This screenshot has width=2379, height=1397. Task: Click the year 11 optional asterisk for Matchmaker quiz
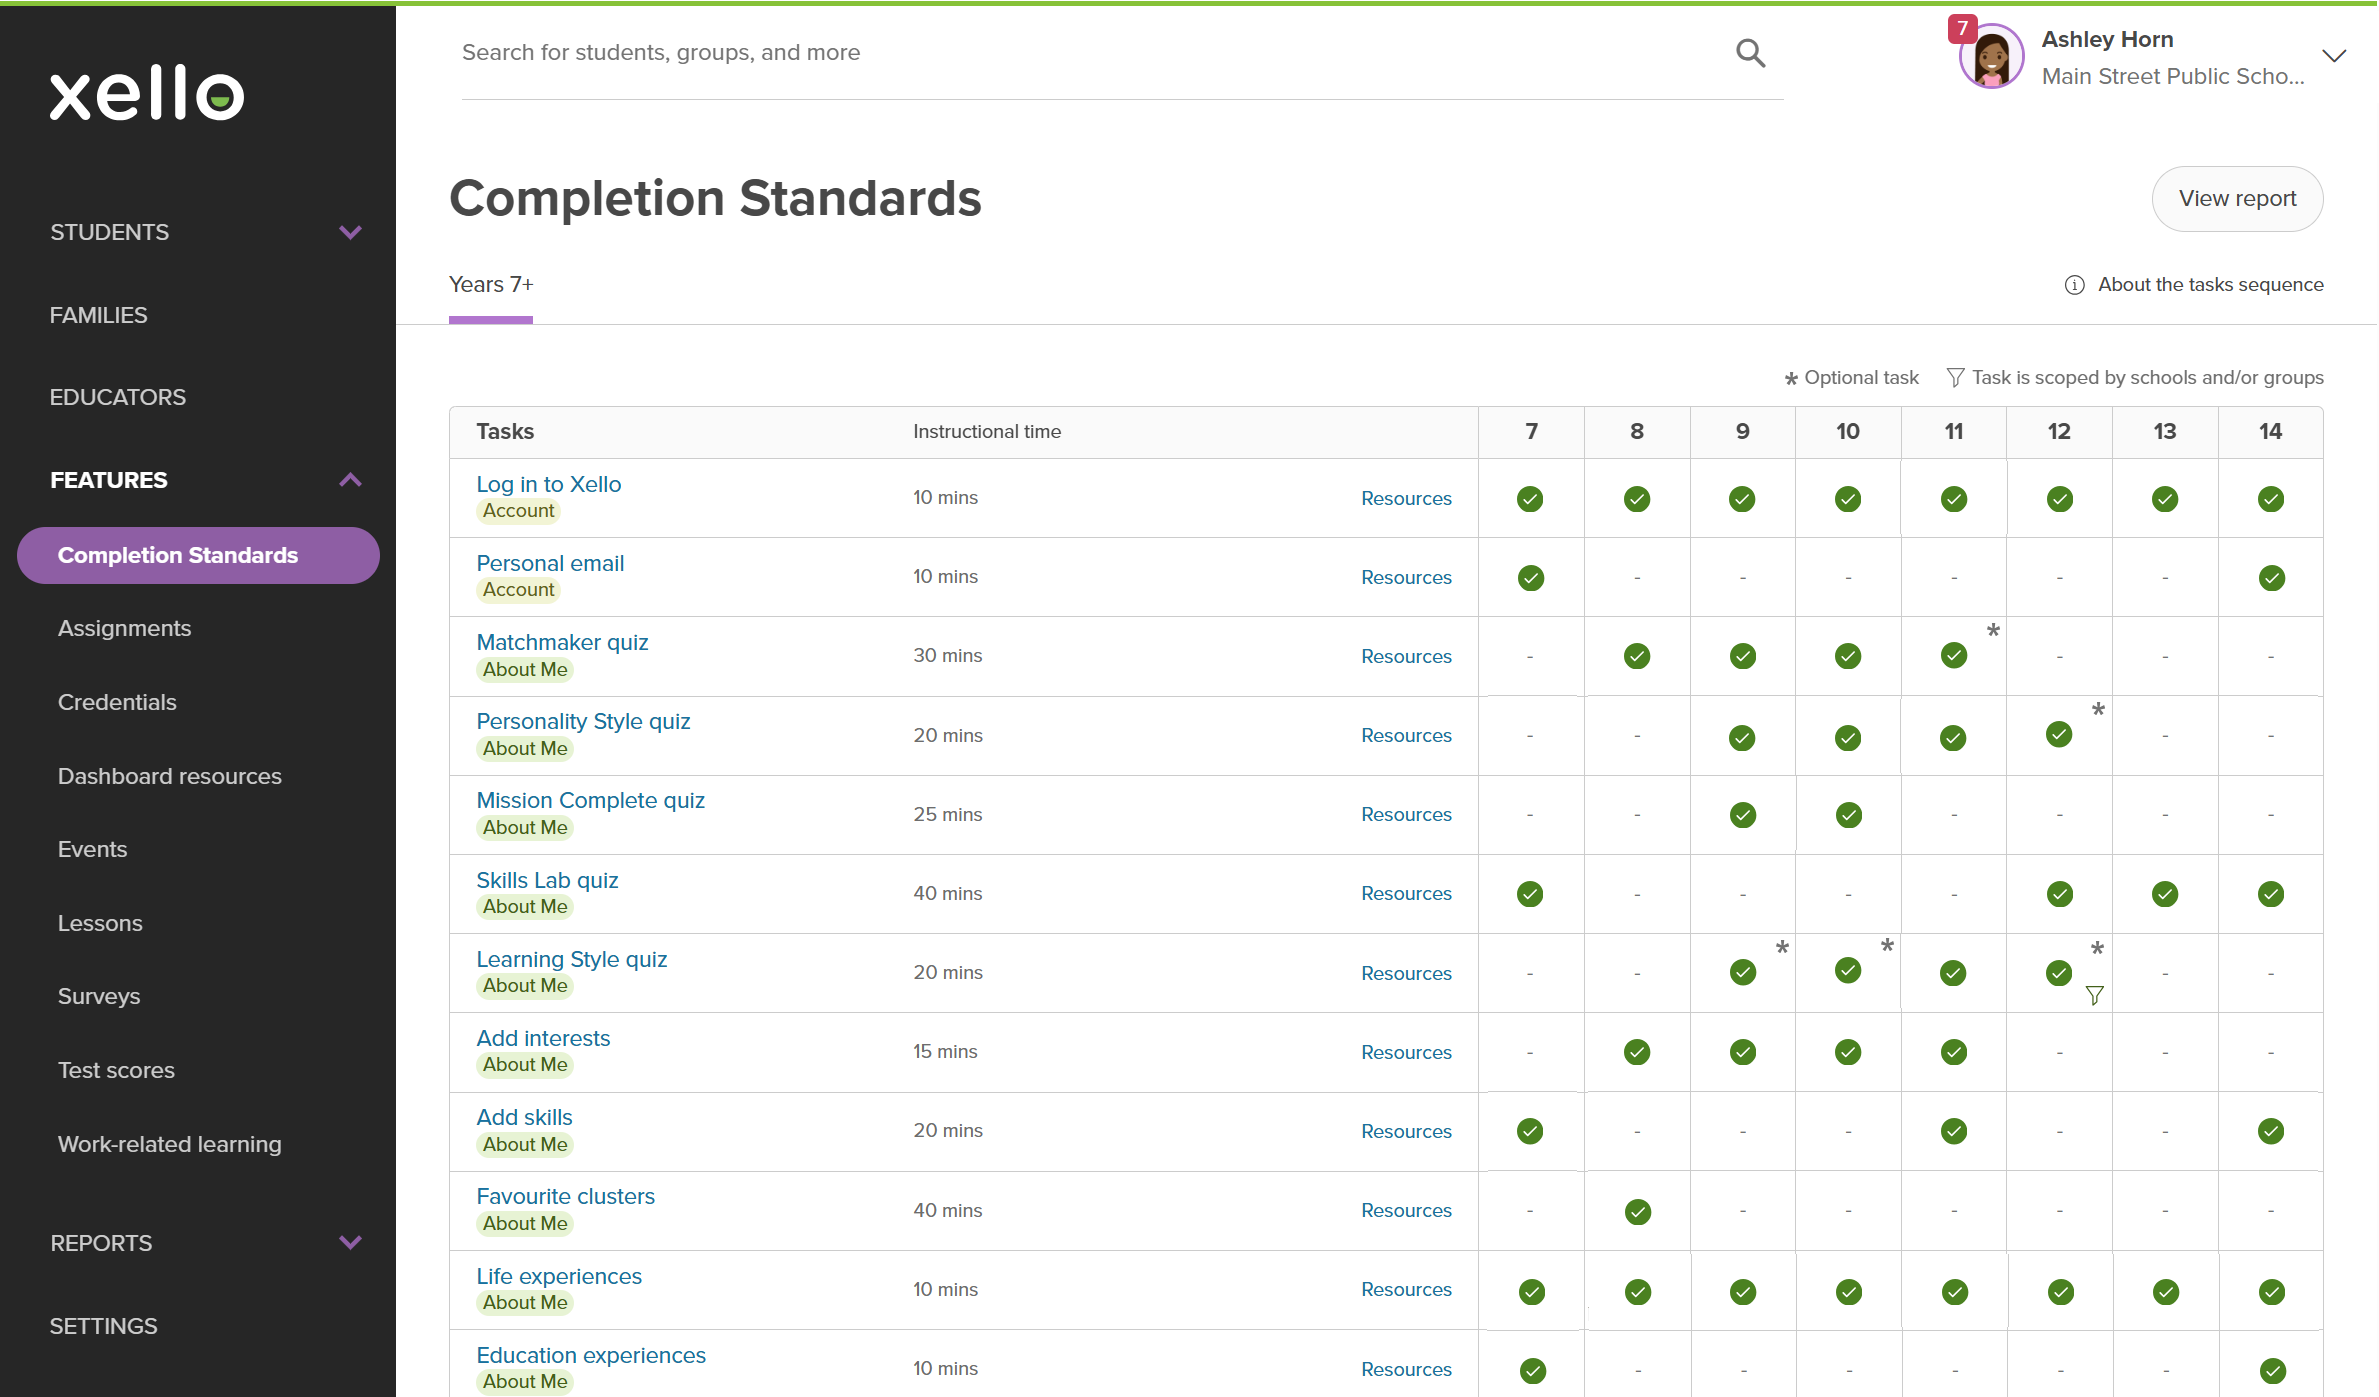(x=1993, y=631)
